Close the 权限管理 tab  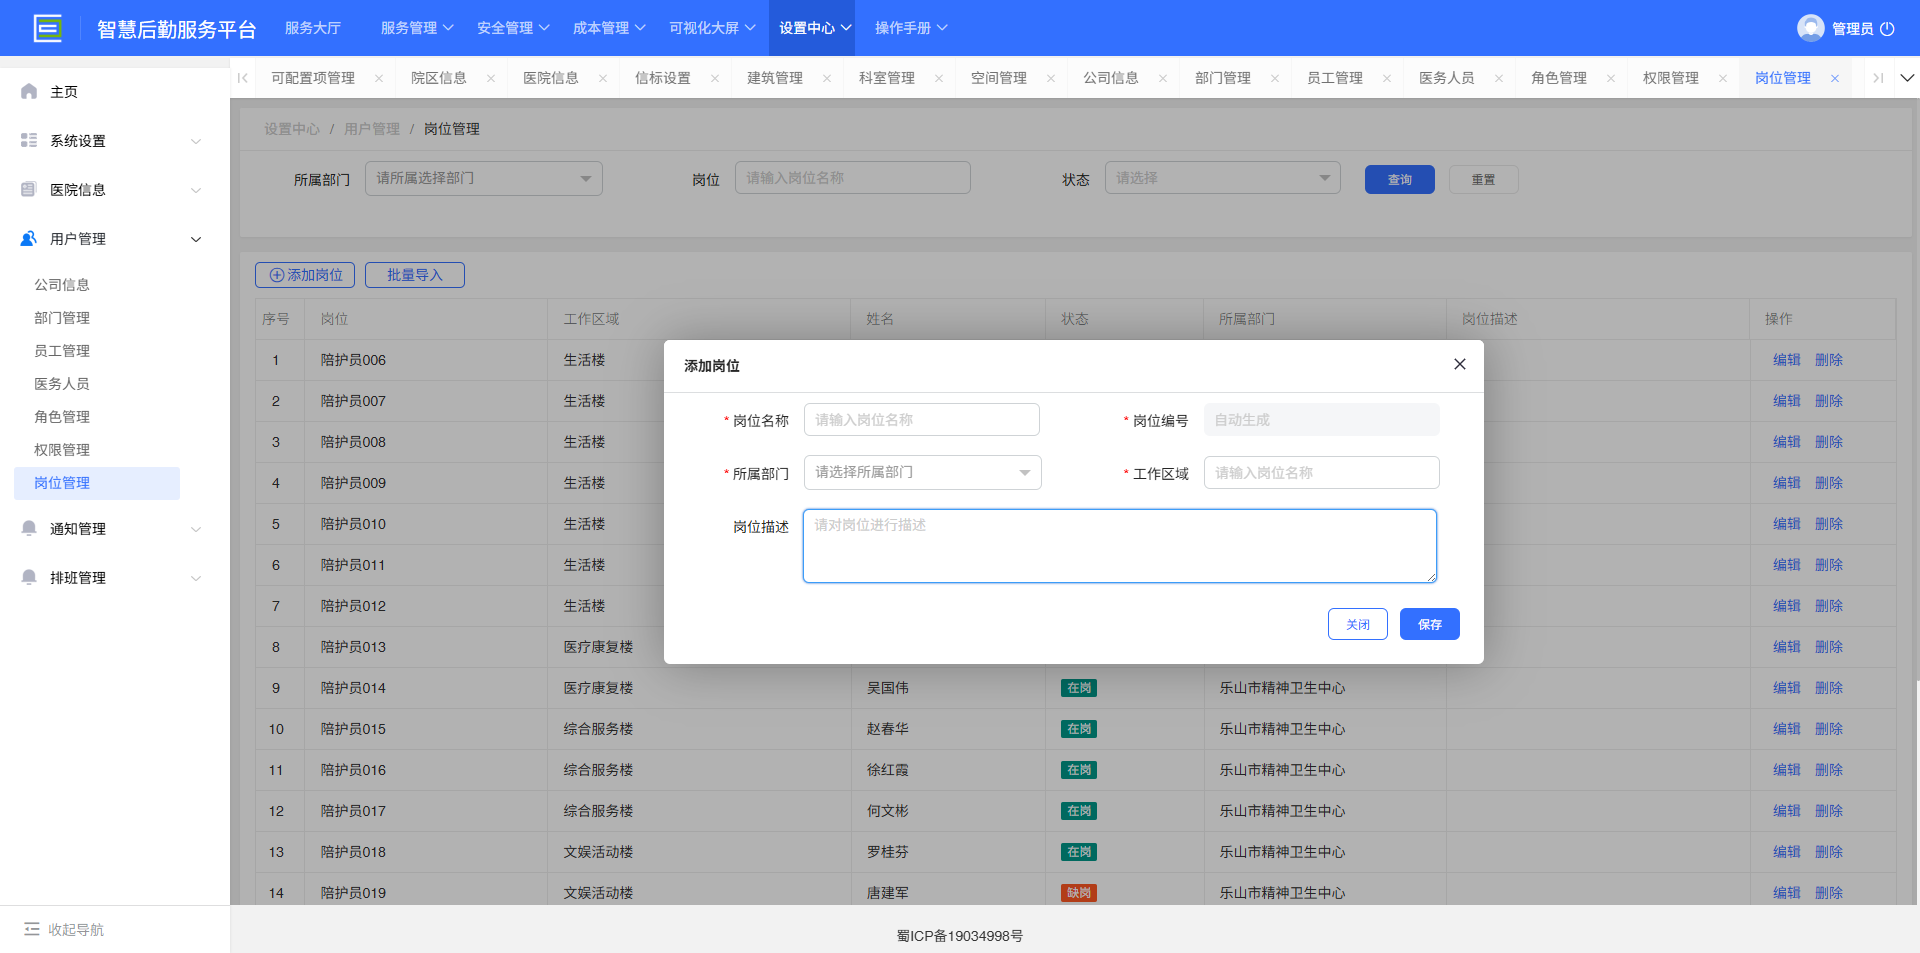(1723, 78)
